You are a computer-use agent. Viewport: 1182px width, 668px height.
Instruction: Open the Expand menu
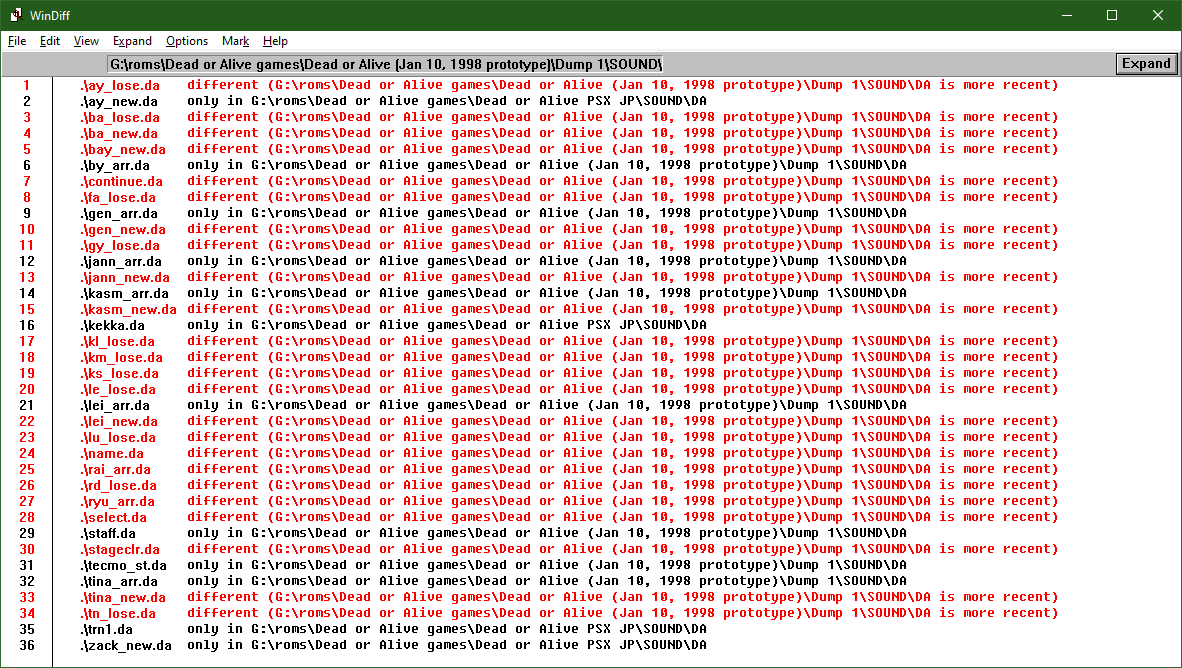(x=132, y=41)
